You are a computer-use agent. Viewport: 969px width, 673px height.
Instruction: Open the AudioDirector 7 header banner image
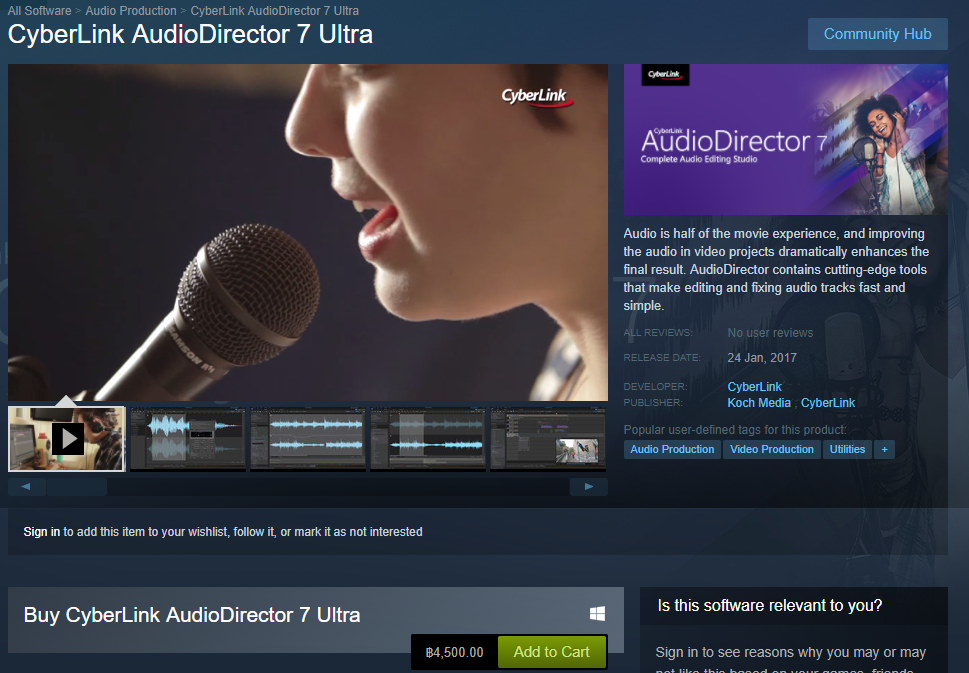[785, 140]
